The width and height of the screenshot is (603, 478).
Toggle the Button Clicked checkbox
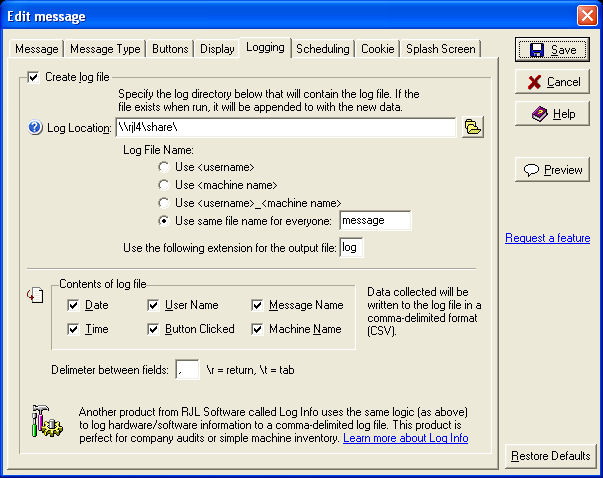pos(153,329)
